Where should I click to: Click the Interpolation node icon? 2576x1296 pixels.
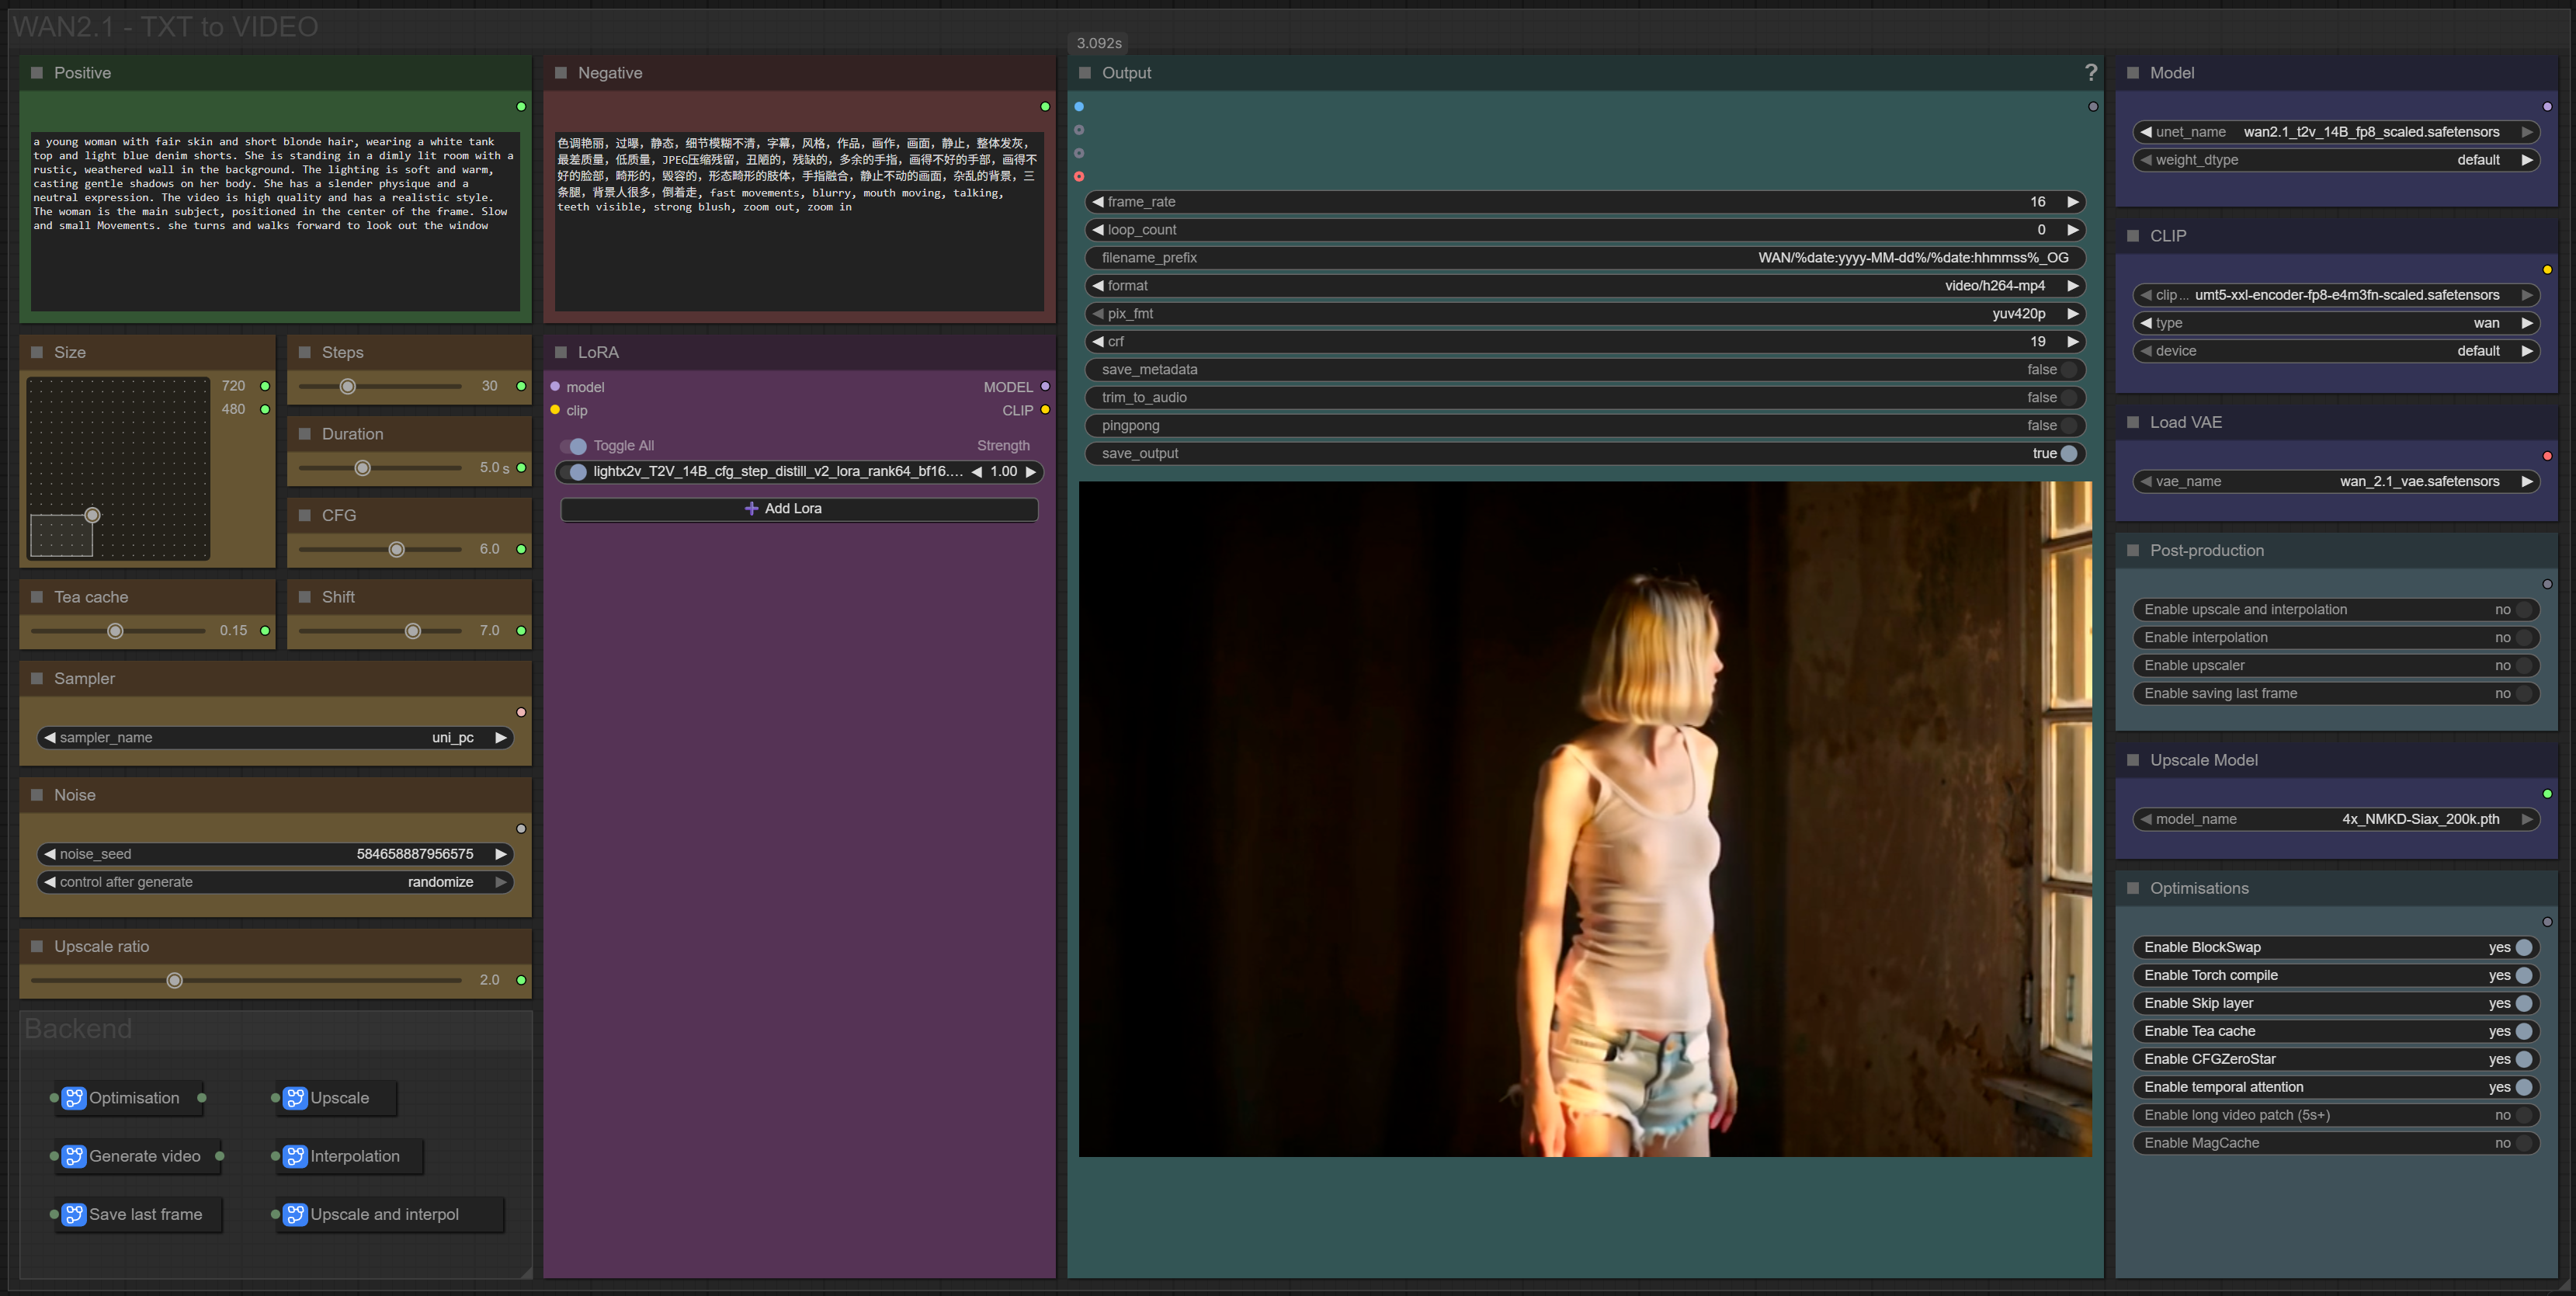point(295,1156)
